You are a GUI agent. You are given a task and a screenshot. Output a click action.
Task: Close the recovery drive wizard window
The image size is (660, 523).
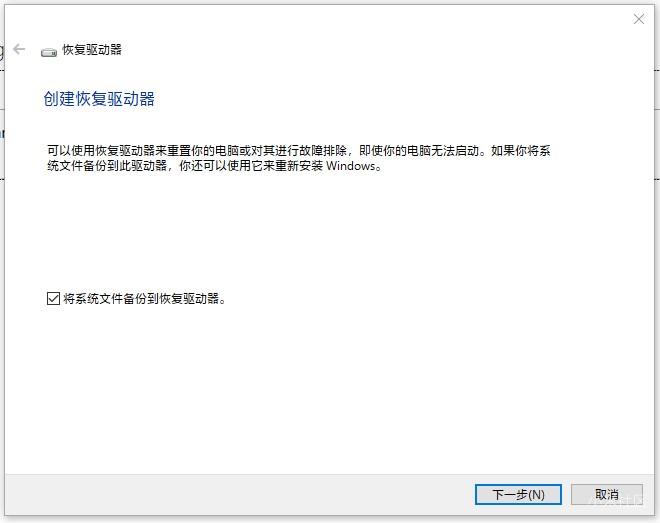(639, 19)
